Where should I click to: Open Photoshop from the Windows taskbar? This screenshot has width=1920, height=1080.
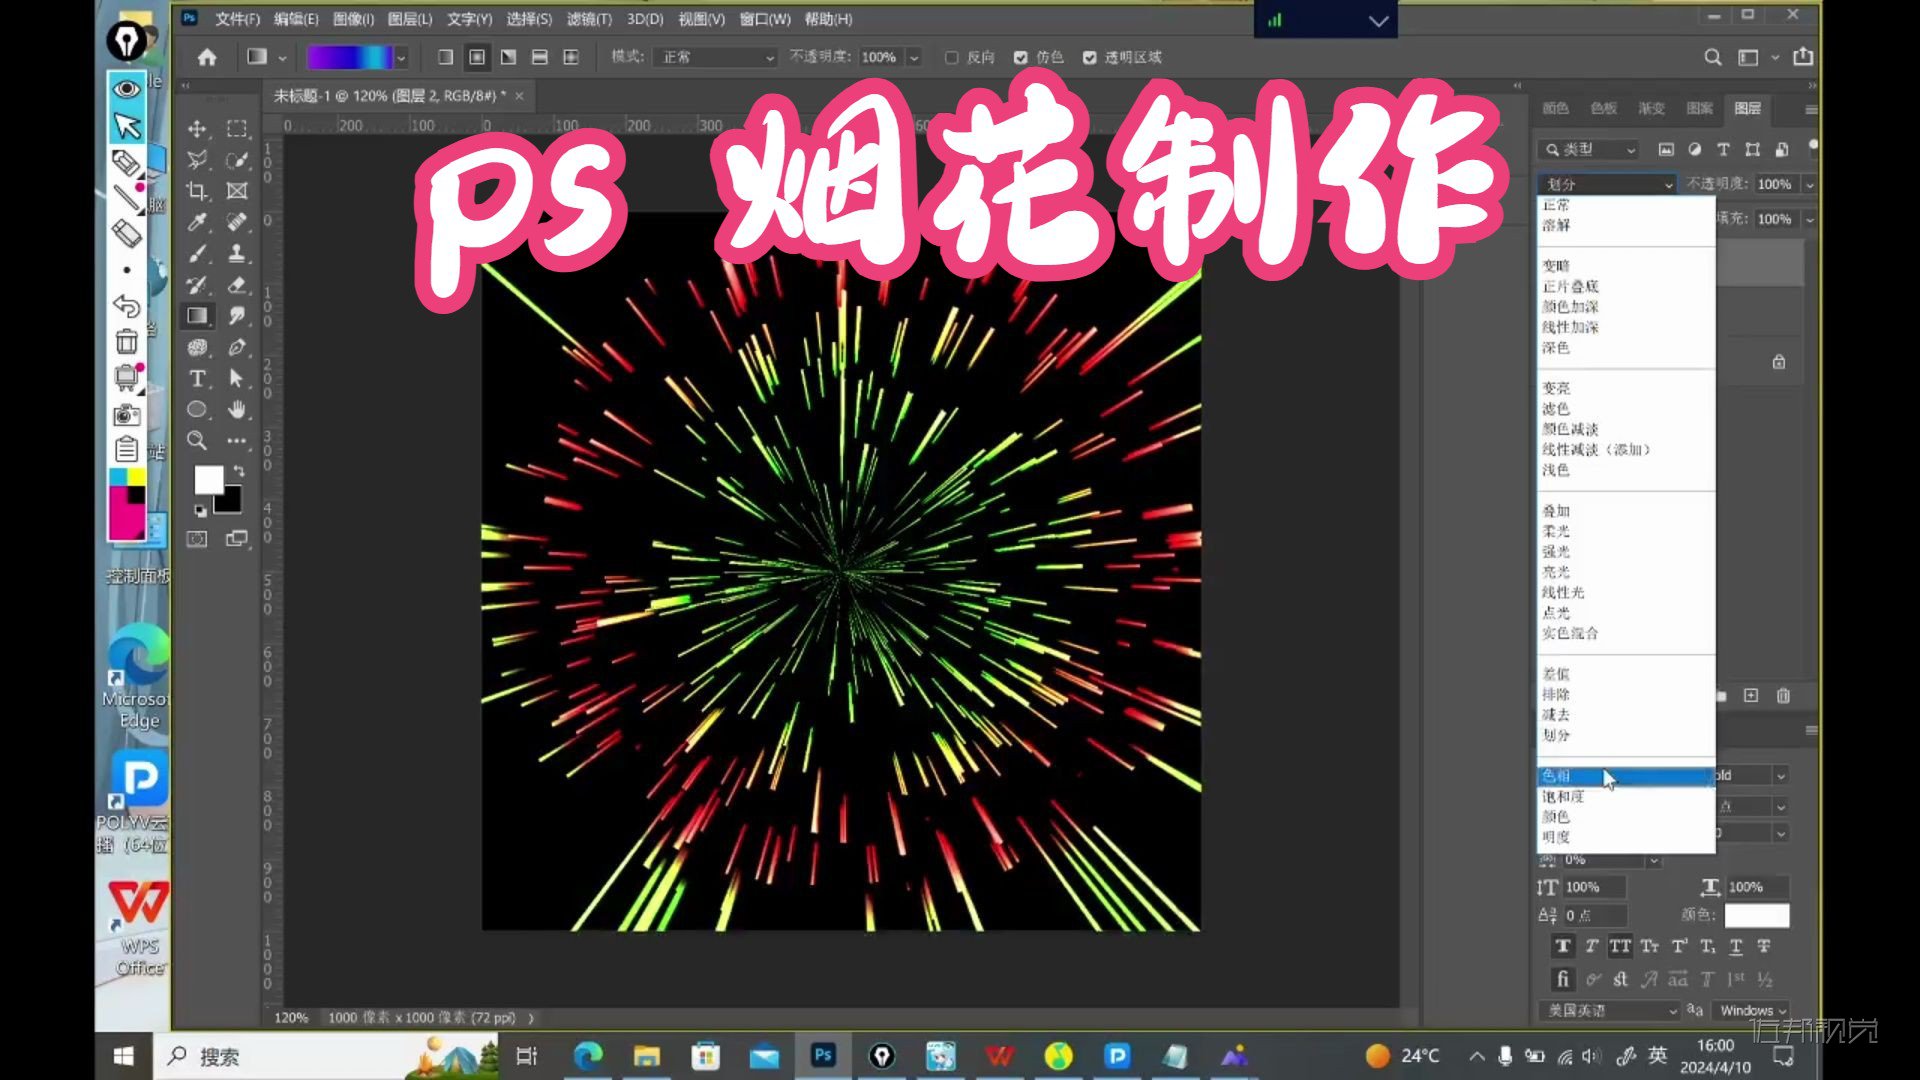click(x=823, y=1056)
